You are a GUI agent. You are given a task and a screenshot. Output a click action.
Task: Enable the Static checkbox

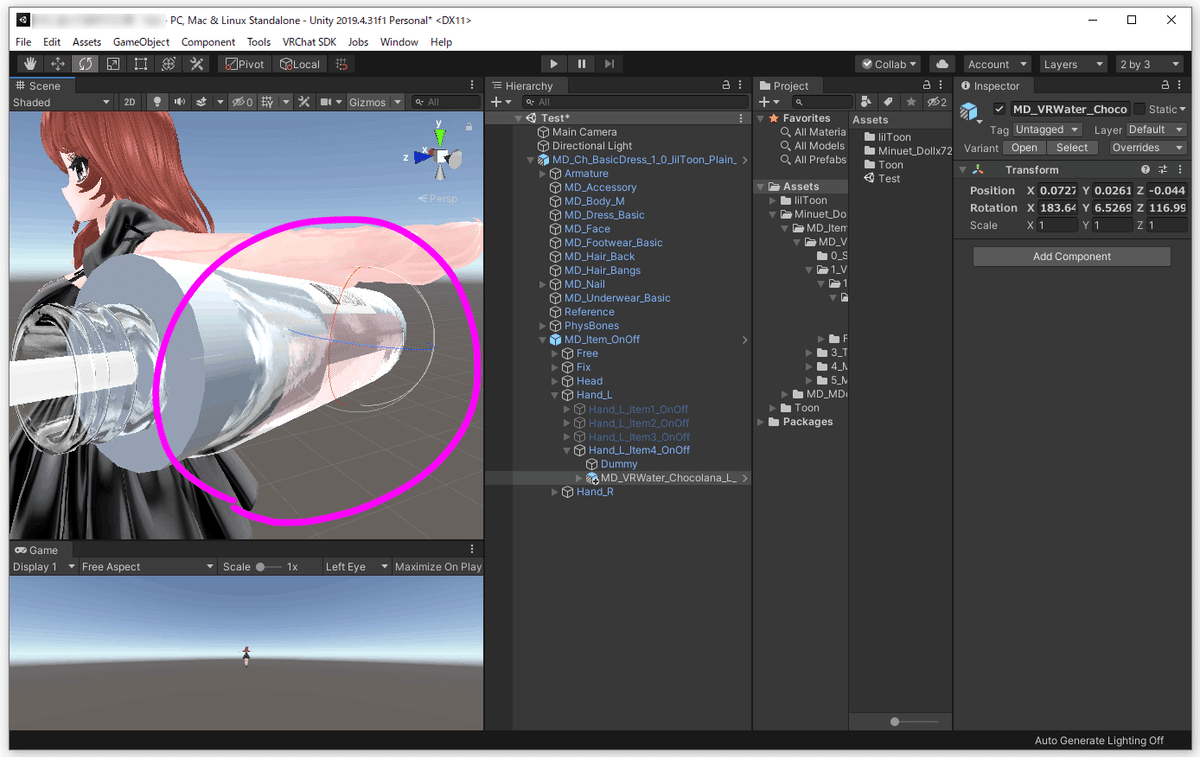(1139, 109)
